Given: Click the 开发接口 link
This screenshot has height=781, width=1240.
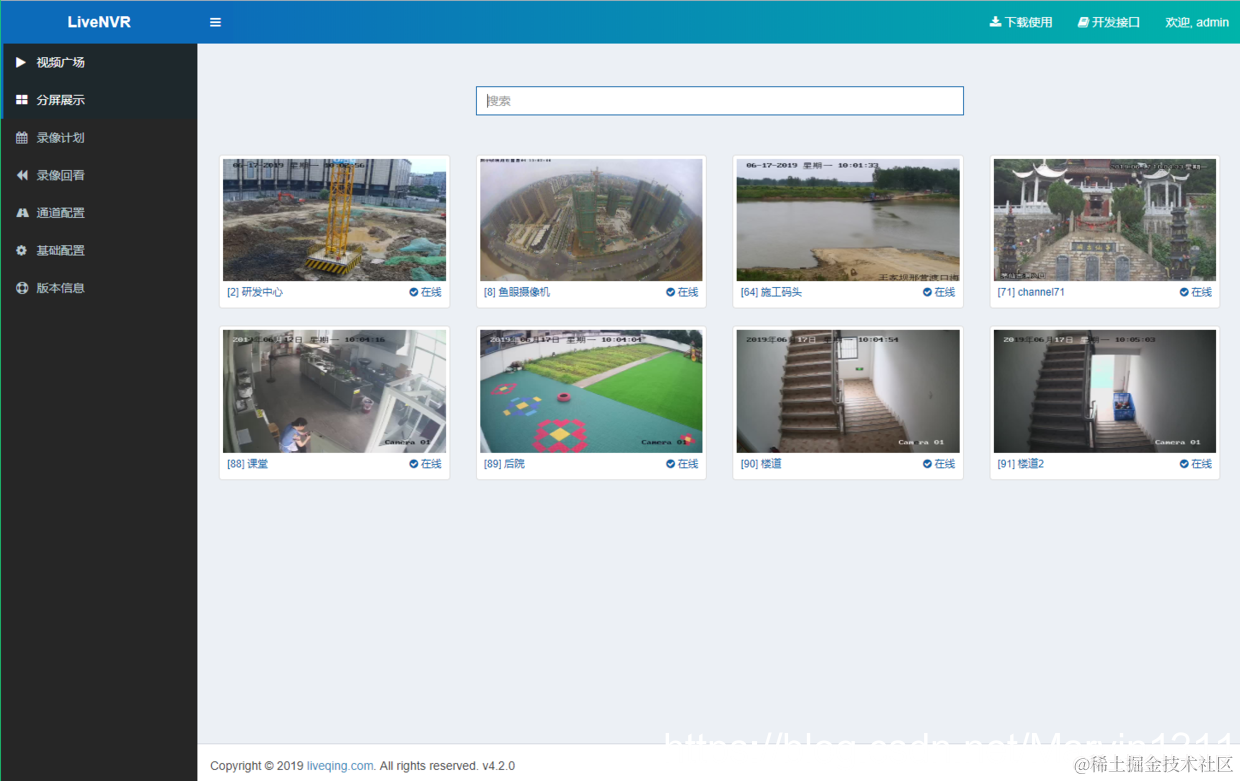Looking at the screenshot, I should (x=1109, y=22).
